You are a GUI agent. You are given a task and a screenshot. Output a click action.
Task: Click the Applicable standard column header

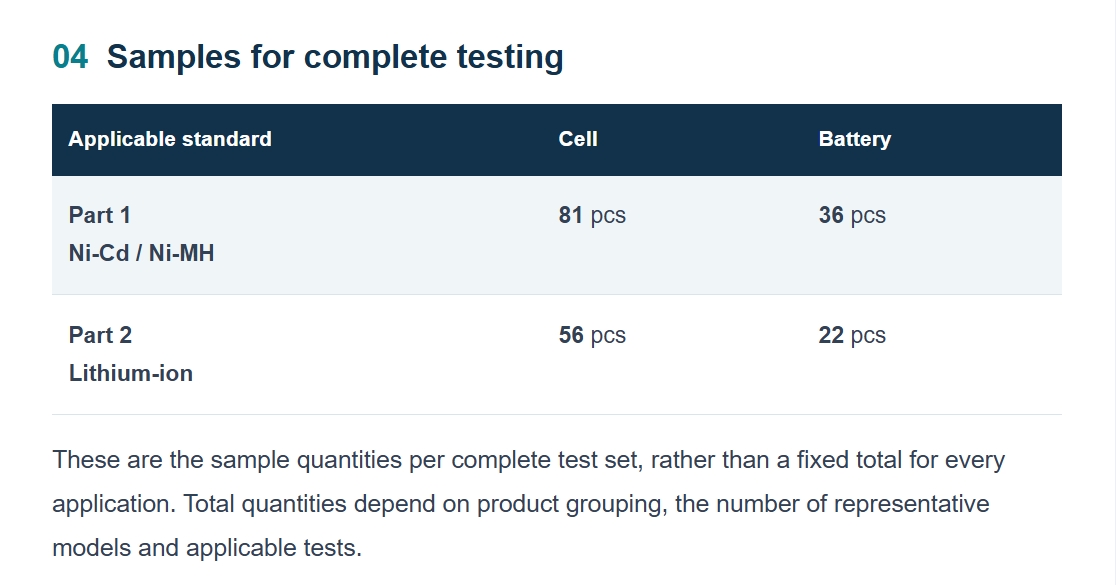pyautogui.click(x=170, y=139)
